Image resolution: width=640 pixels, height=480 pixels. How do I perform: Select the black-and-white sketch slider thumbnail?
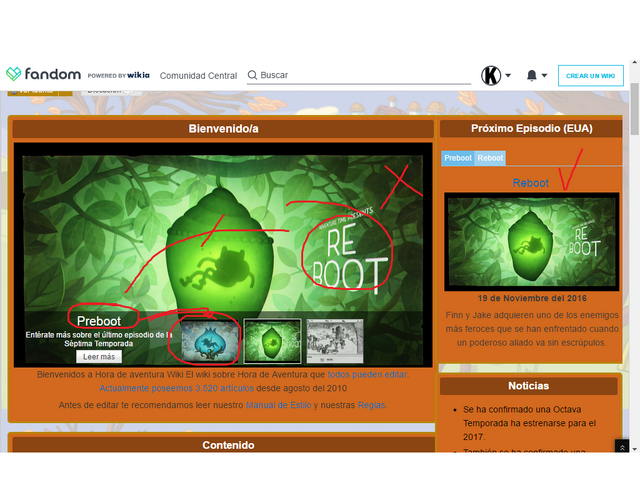click(335, 341)
